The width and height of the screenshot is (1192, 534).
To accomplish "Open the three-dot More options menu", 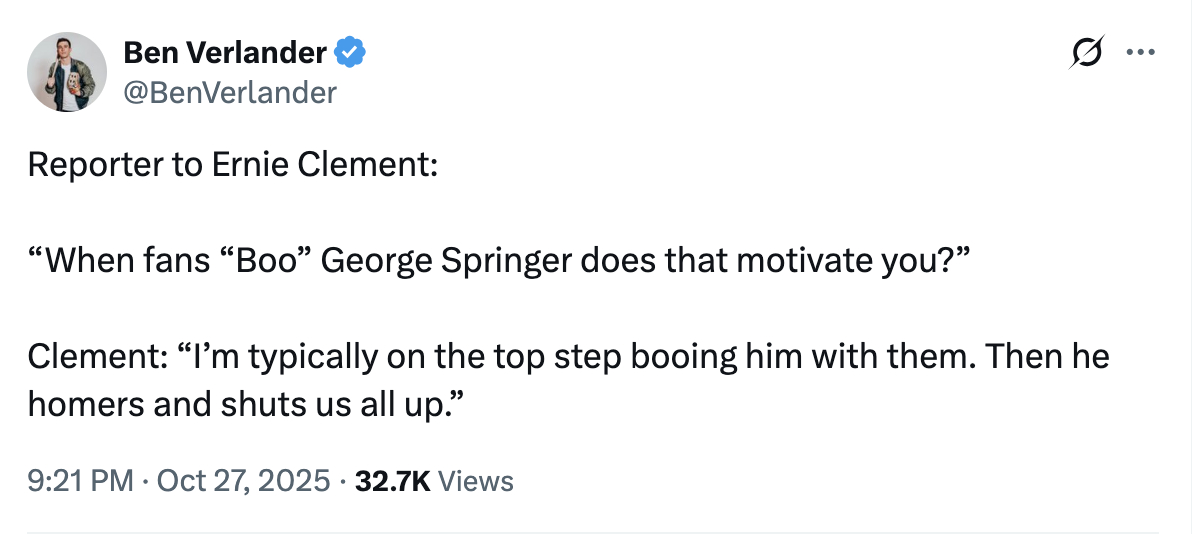I will tap(1140, 53).
